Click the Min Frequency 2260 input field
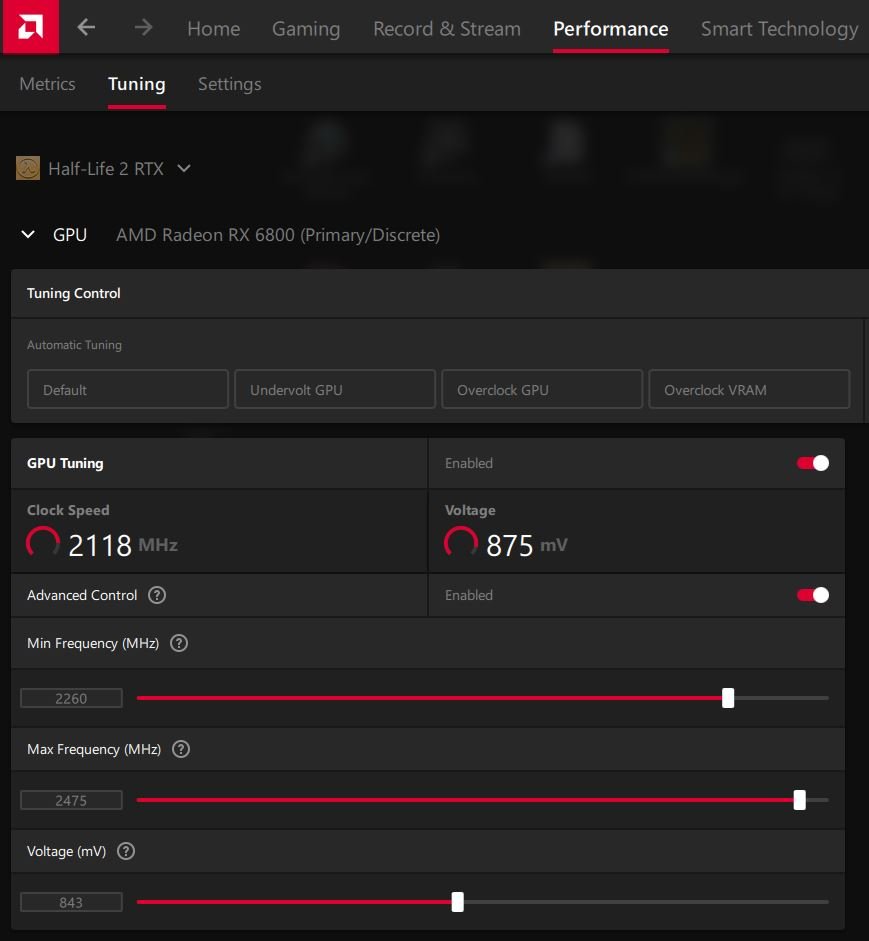This screenshot has height=941, width=869. [71, 698]
